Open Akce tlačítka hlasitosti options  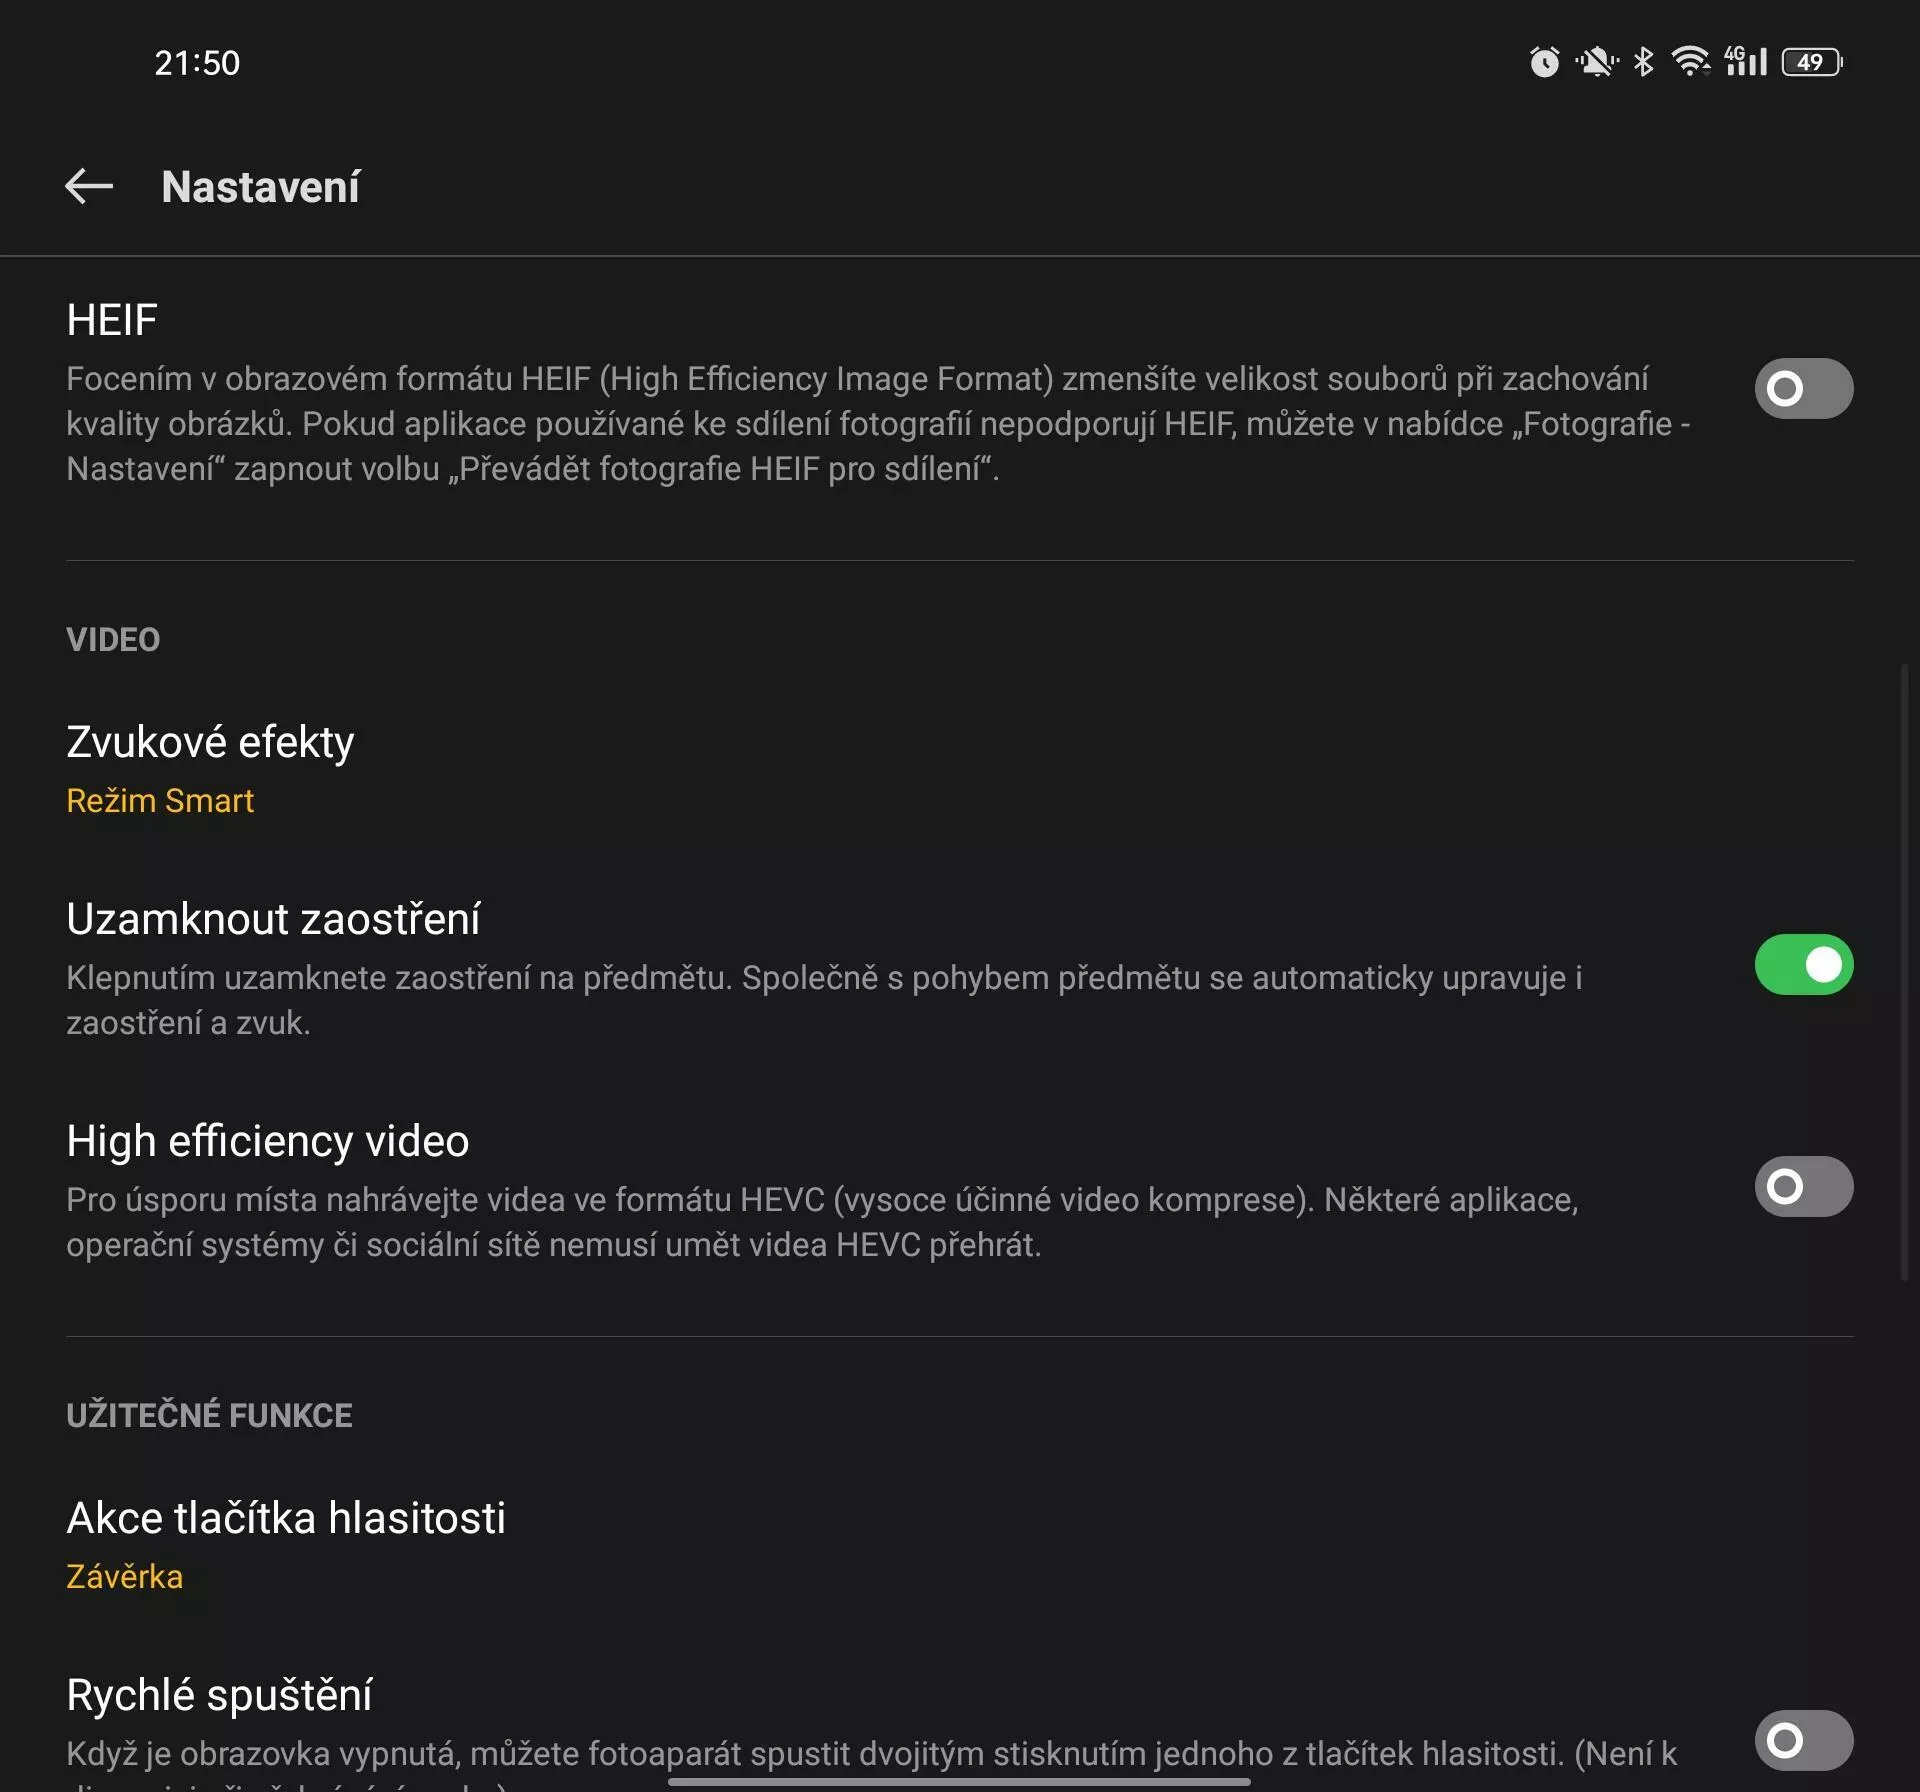[960, 1545]
